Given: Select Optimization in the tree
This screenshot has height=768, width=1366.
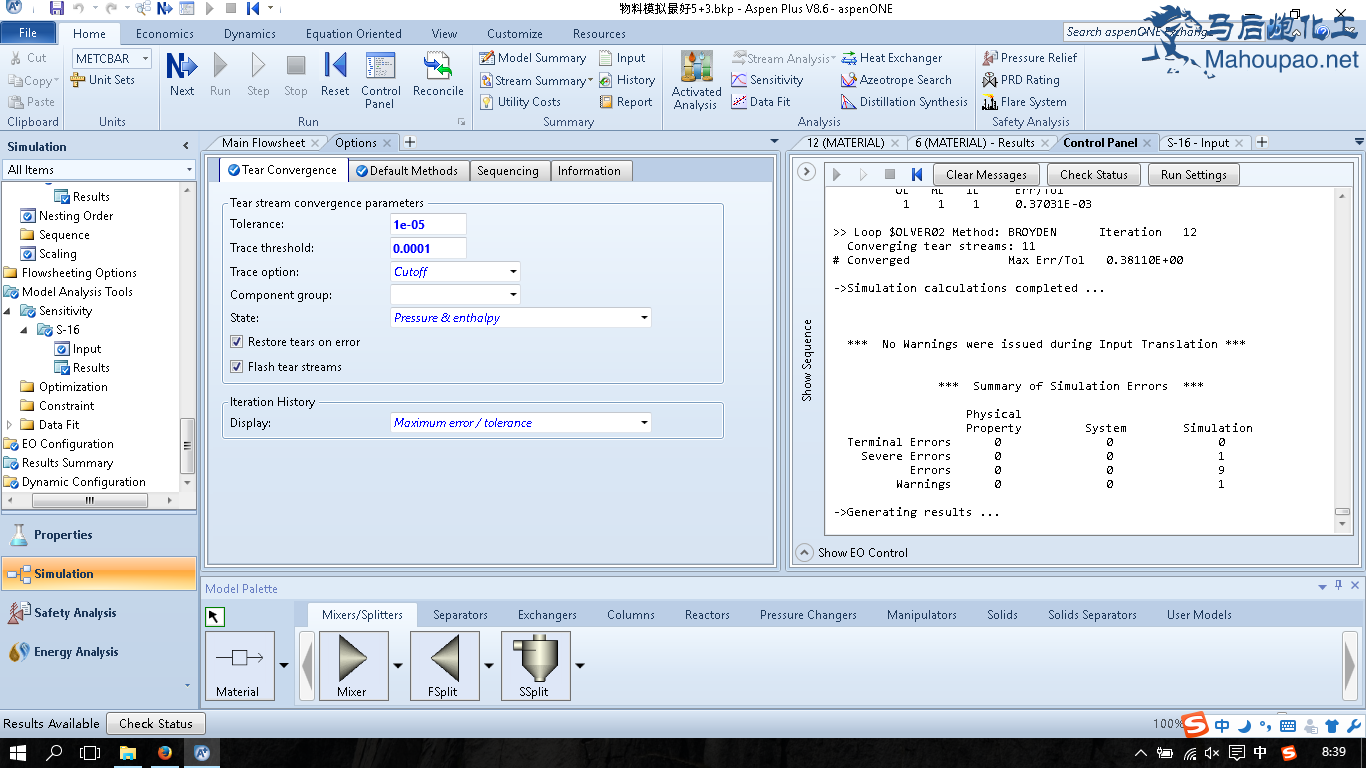Looking at the screenshot, I should [x=73, y=387].
